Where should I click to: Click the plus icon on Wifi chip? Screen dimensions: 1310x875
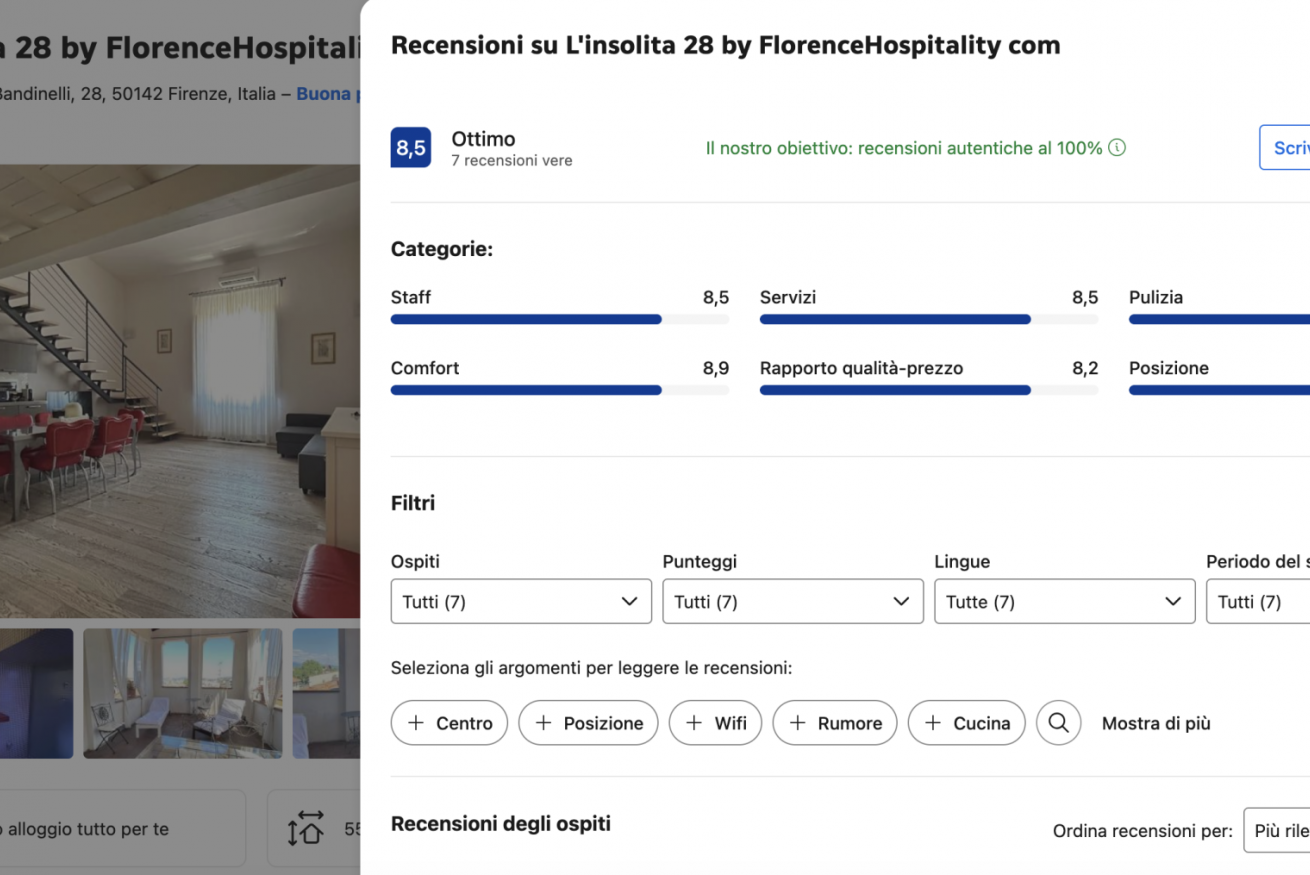click(694, 723)
